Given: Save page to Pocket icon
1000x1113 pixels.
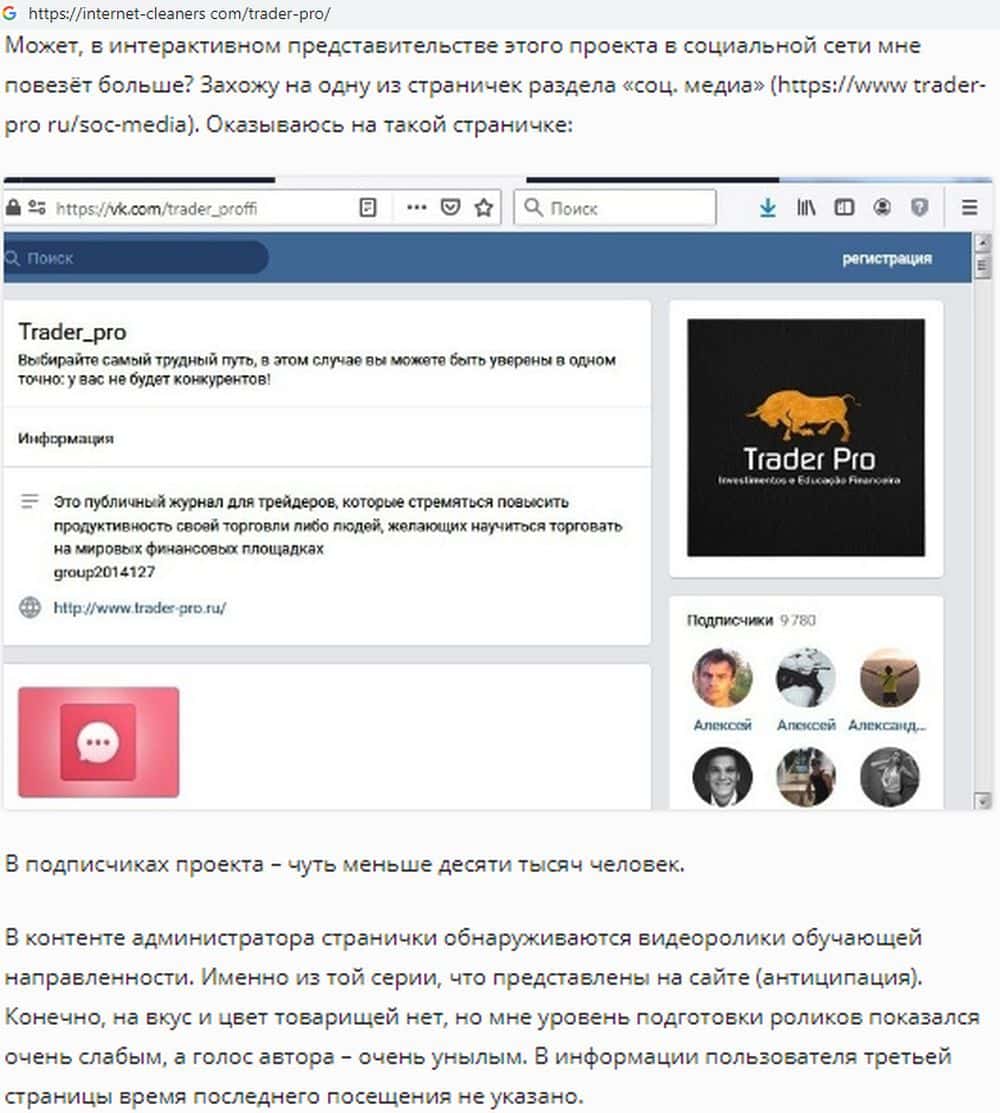Looking at the screenshot, I should tap(451, 207).
